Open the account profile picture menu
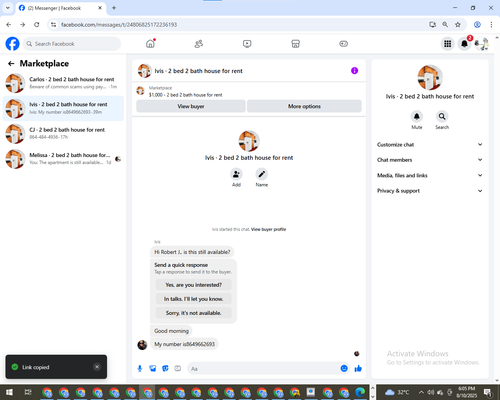Image resolution: width=500 pixels, height=400 pixels. [x=481, y=44]
